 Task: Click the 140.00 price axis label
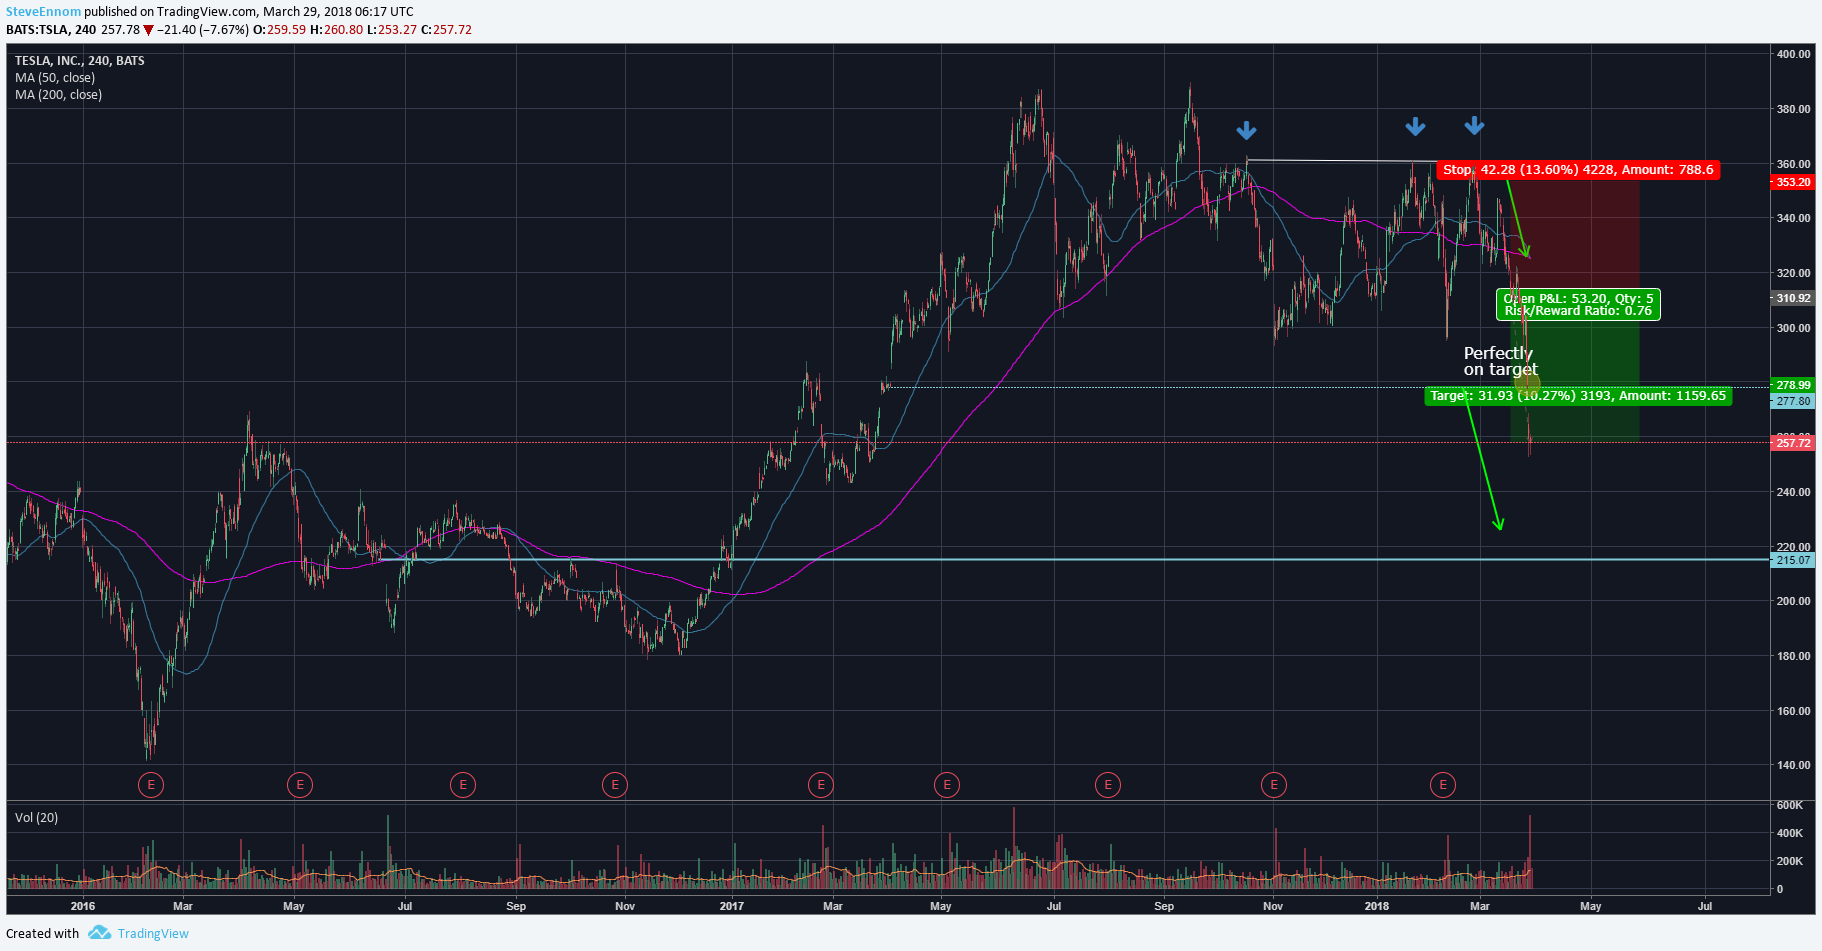pos(1793,765)
